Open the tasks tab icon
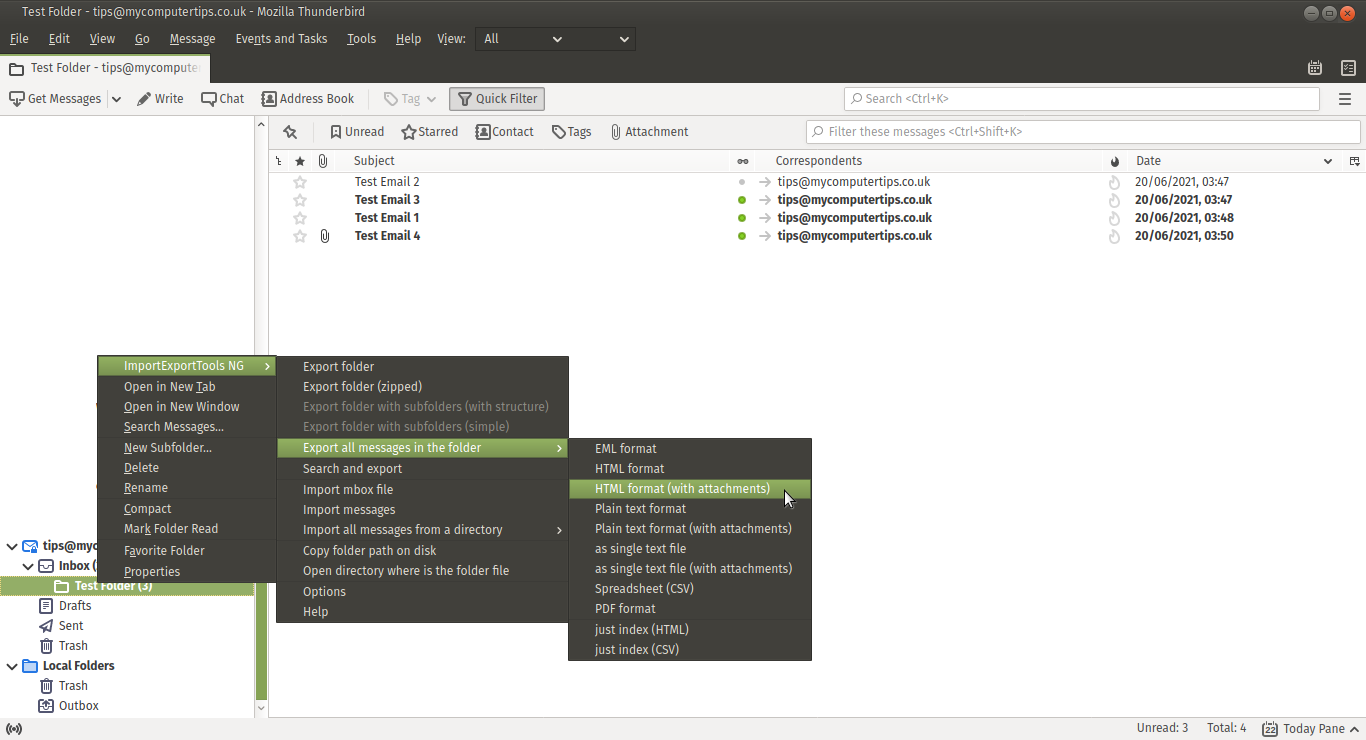The image size is (1366, 740). pos(1348,68)
